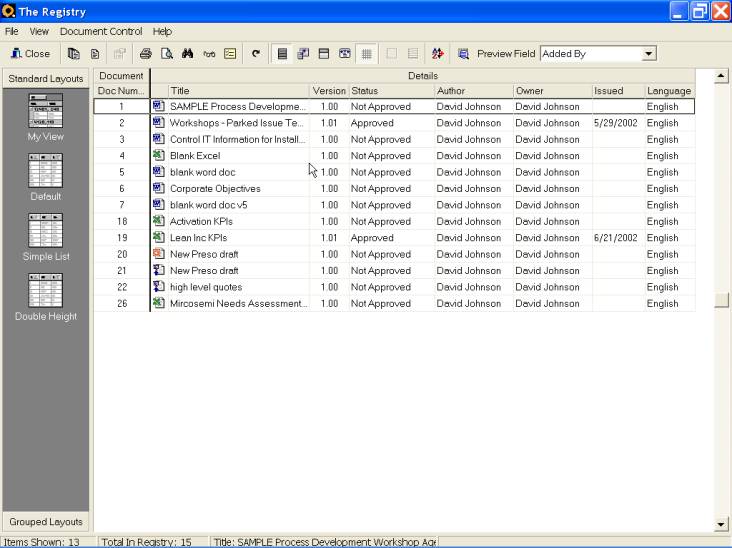
Task: Click the PowerPoint icon in row 20
Action: point(159,253)
